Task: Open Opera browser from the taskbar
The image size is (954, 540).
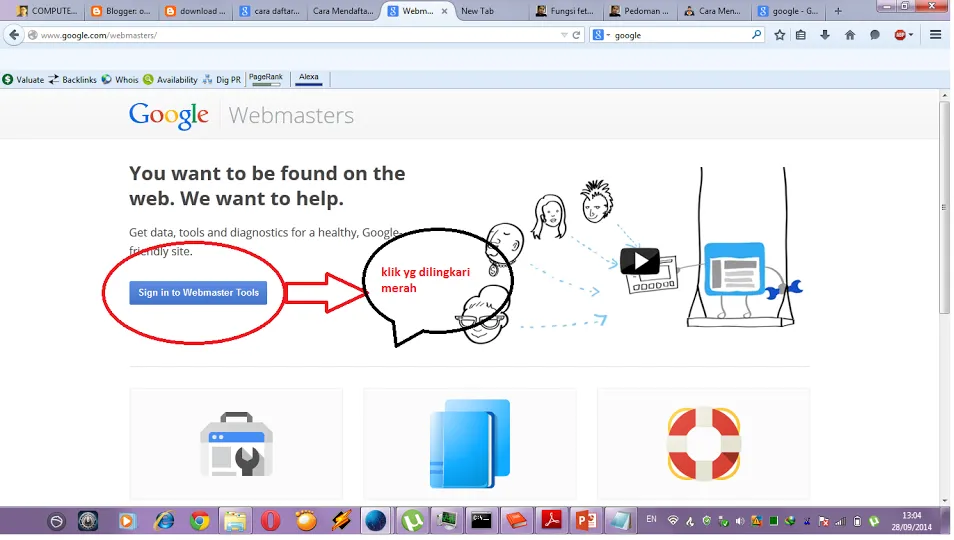Action: [271, 521]
